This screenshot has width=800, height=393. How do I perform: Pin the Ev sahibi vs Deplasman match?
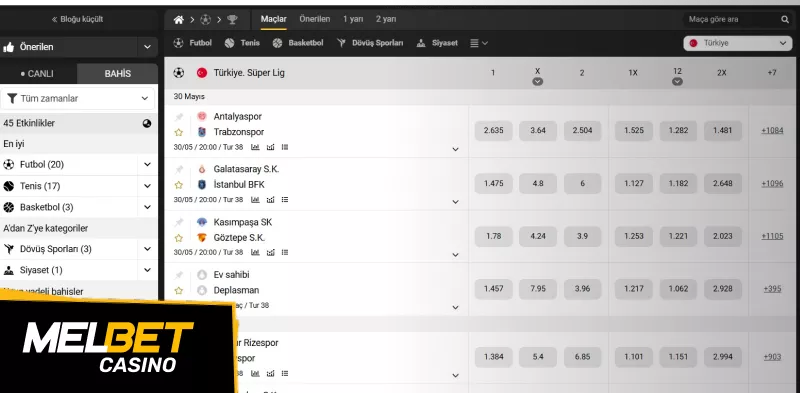tap(179, 275)
